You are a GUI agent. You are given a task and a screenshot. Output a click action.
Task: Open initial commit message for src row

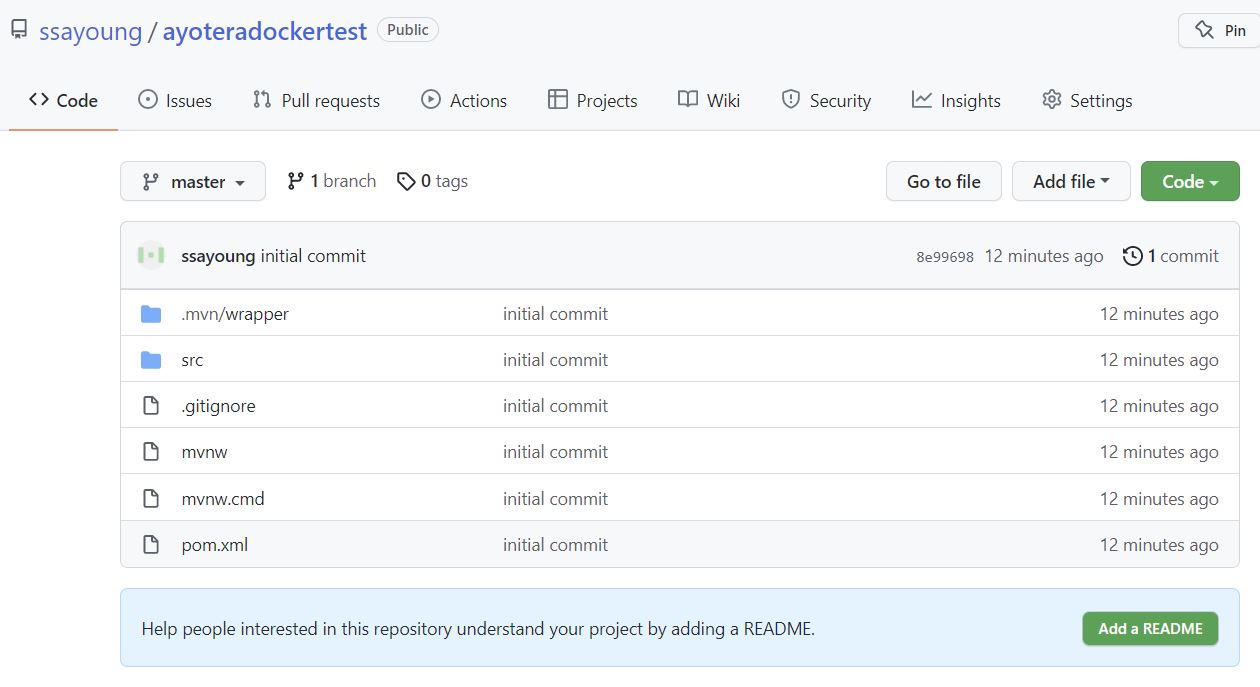point(555,360)
